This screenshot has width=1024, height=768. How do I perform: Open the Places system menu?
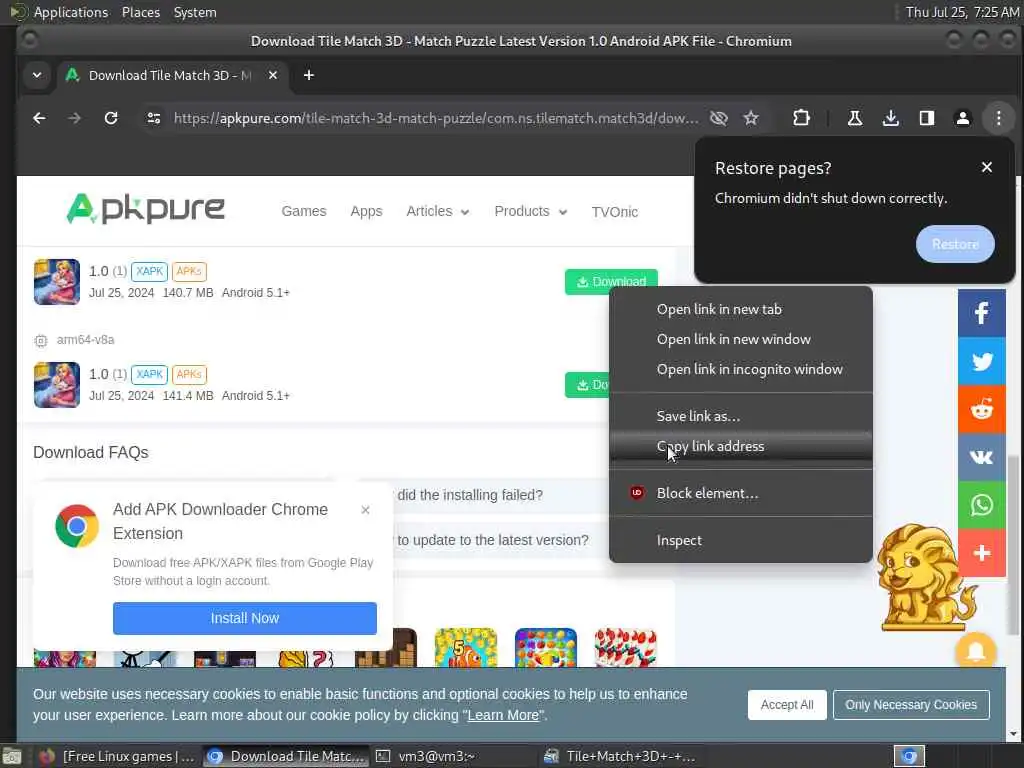click(x=141, y=12)
